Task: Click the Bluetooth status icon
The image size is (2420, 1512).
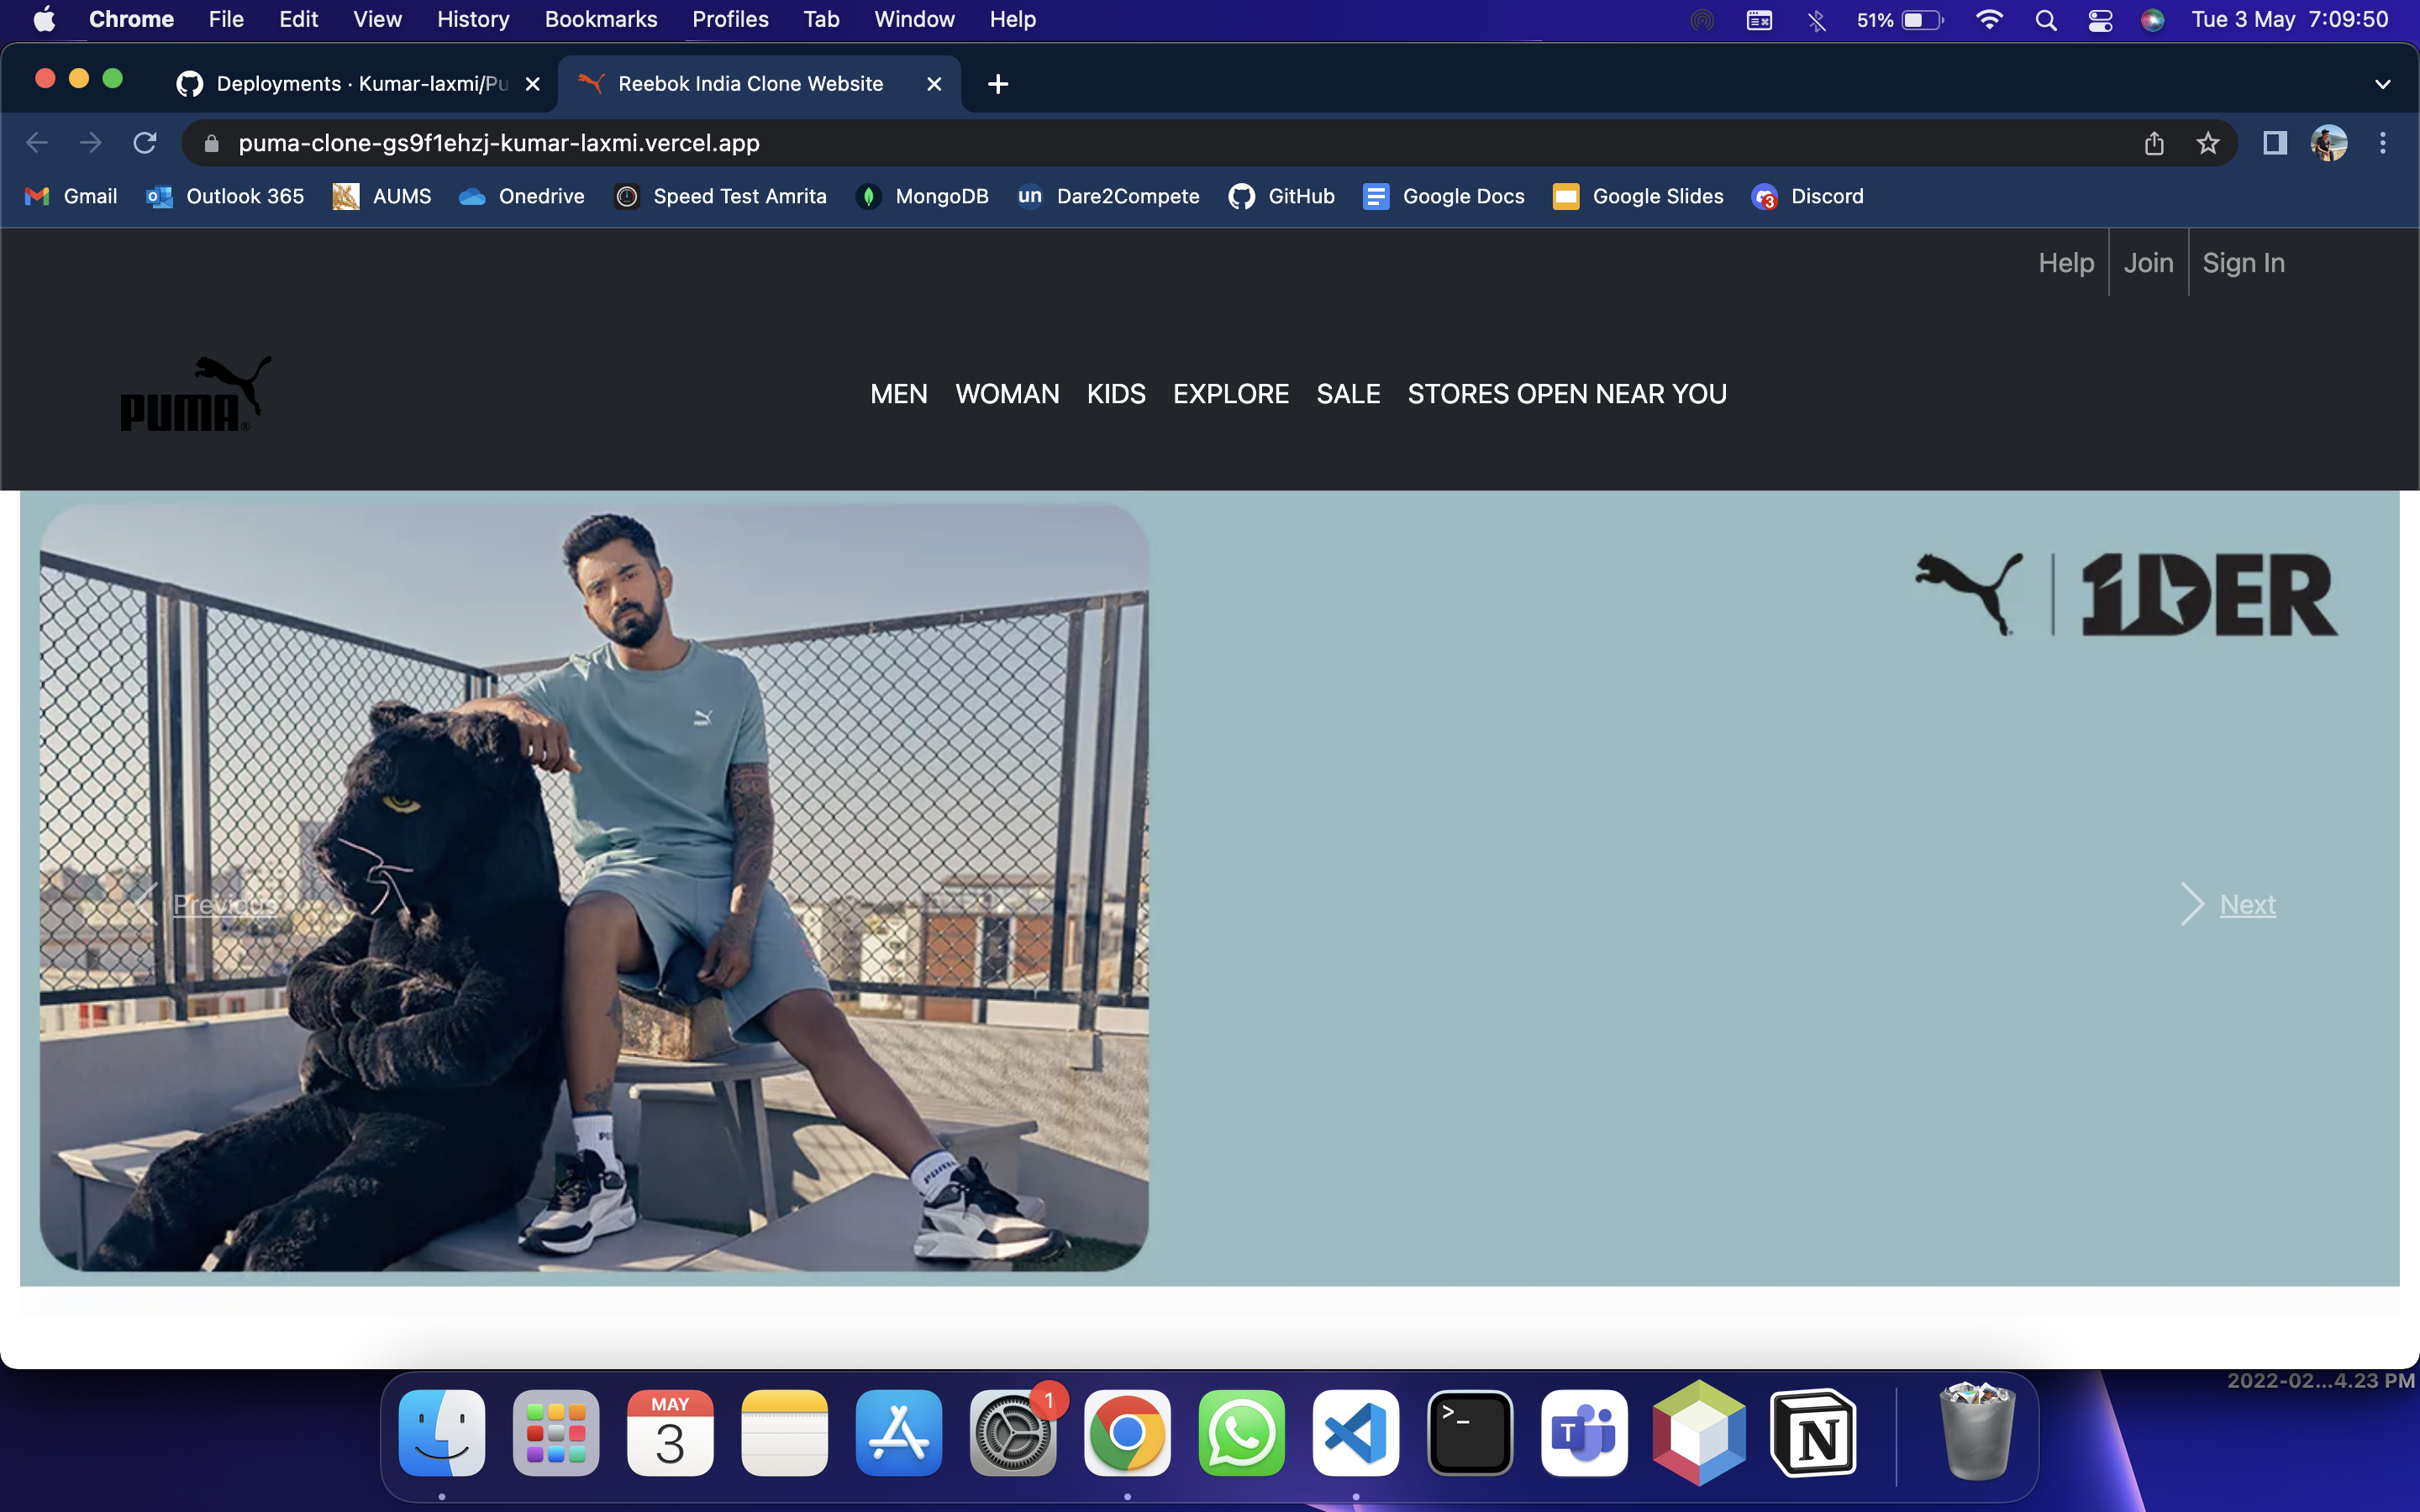Action: [x=1817, y=20]
